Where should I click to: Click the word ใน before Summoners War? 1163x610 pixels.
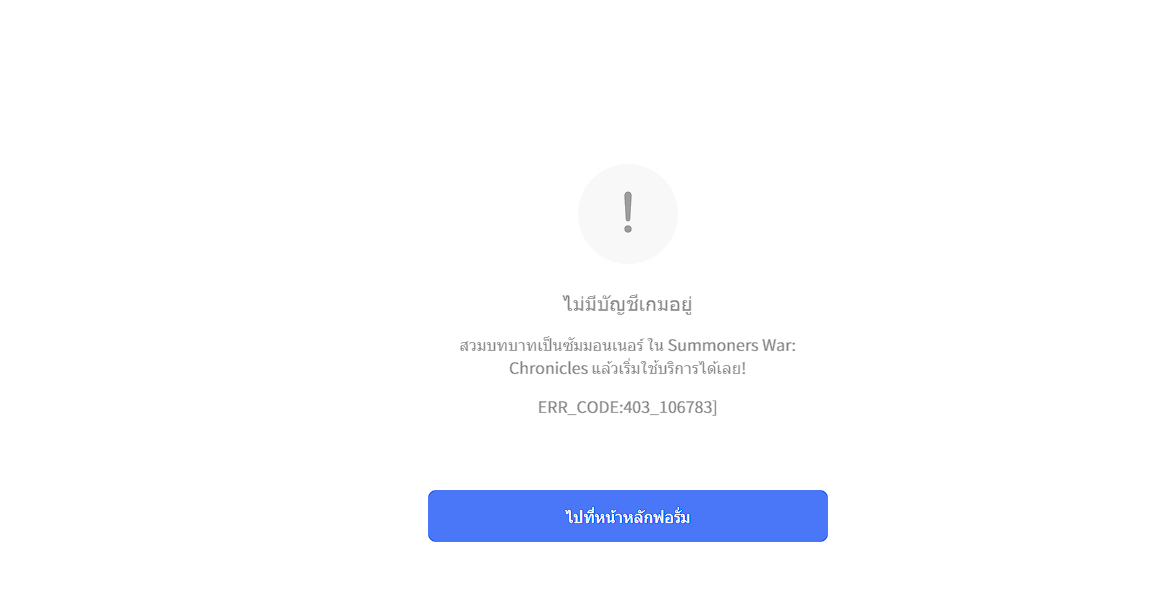click(x=655, y=345)
